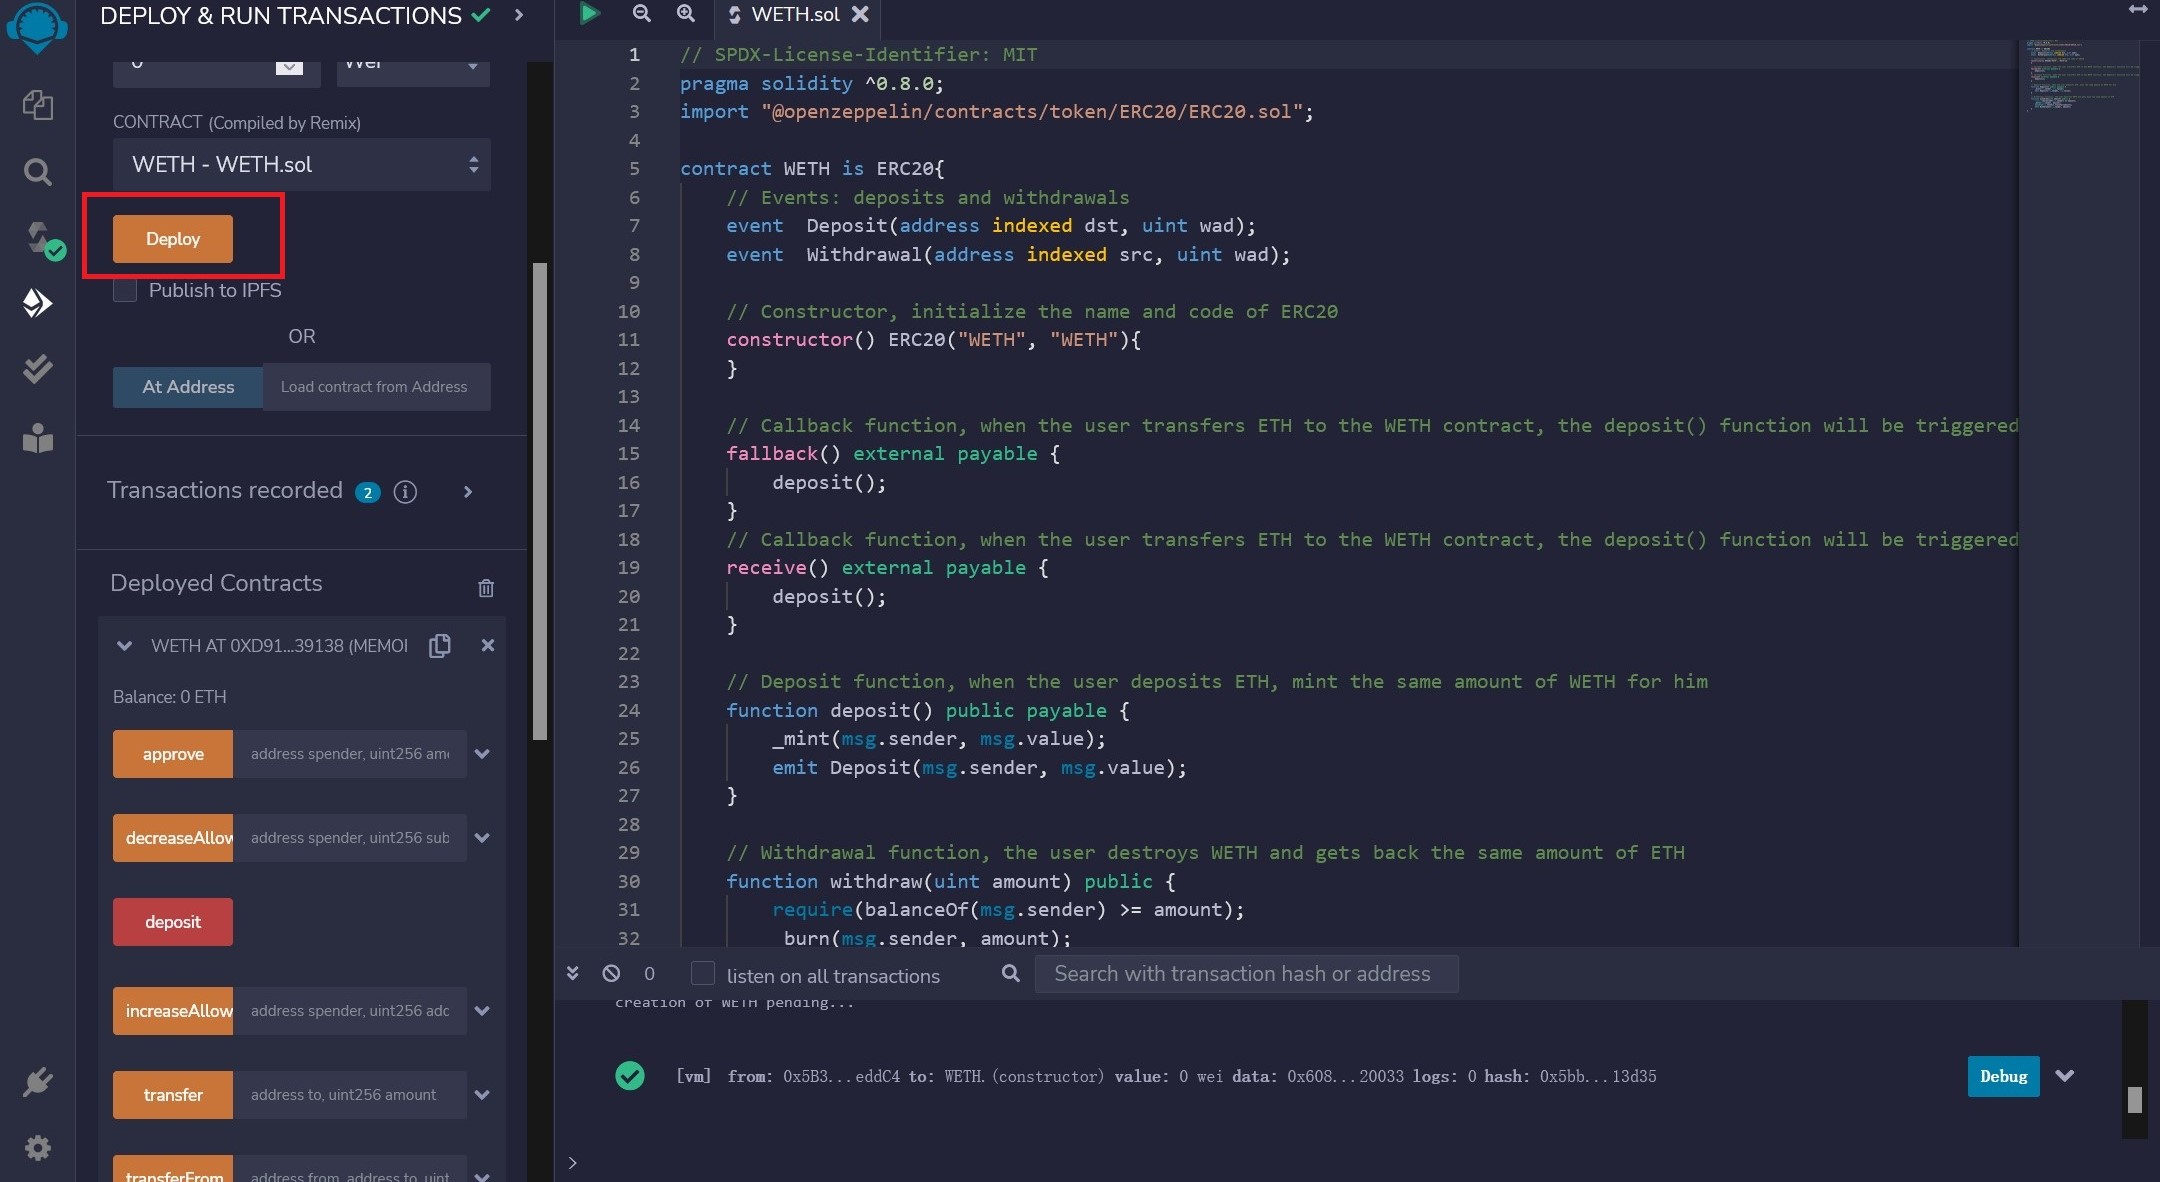The image size is (2160, 1182).
Task: Click the Balance: 0 ETH text
Action: (x=170, y=697)
